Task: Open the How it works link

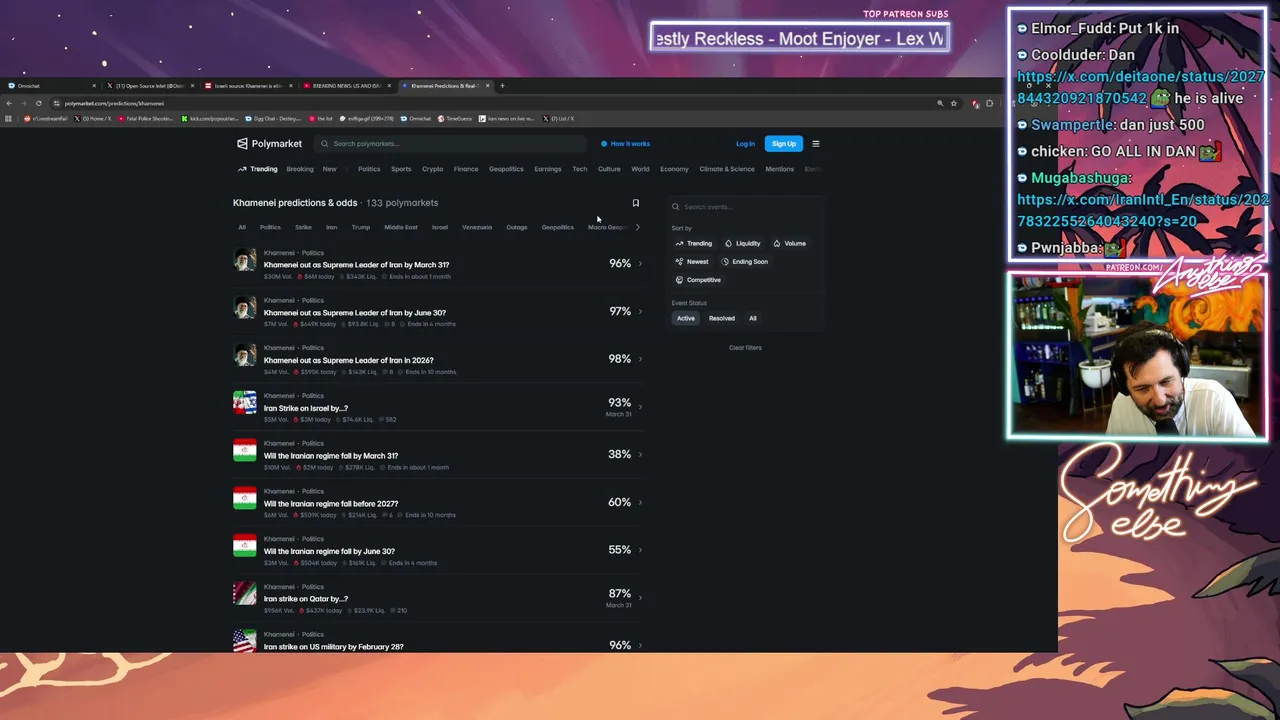Action: [x=626, y=144]
